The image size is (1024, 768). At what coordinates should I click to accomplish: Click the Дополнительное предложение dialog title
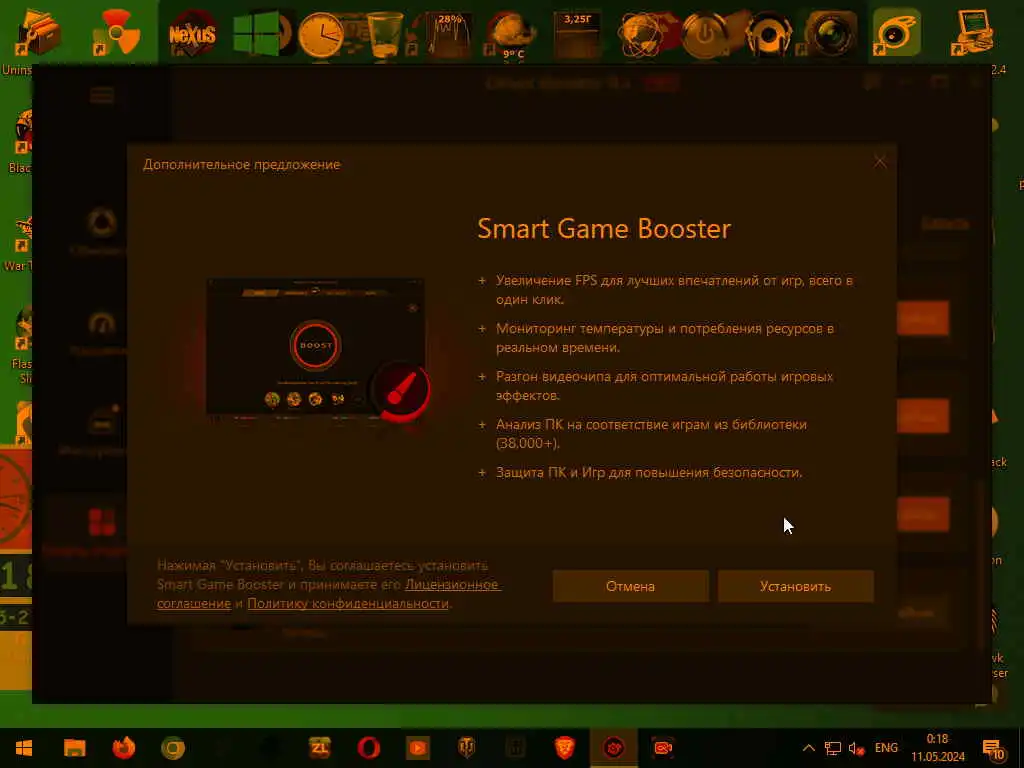click(x=242, y=165)
